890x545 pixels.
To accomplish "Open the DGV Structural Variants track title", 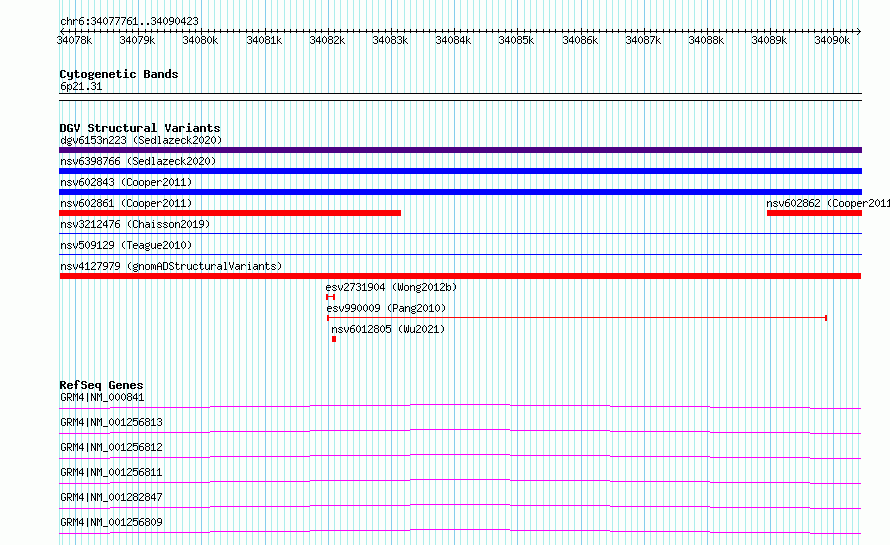I will pyautogui.click(x=140, y=128).
